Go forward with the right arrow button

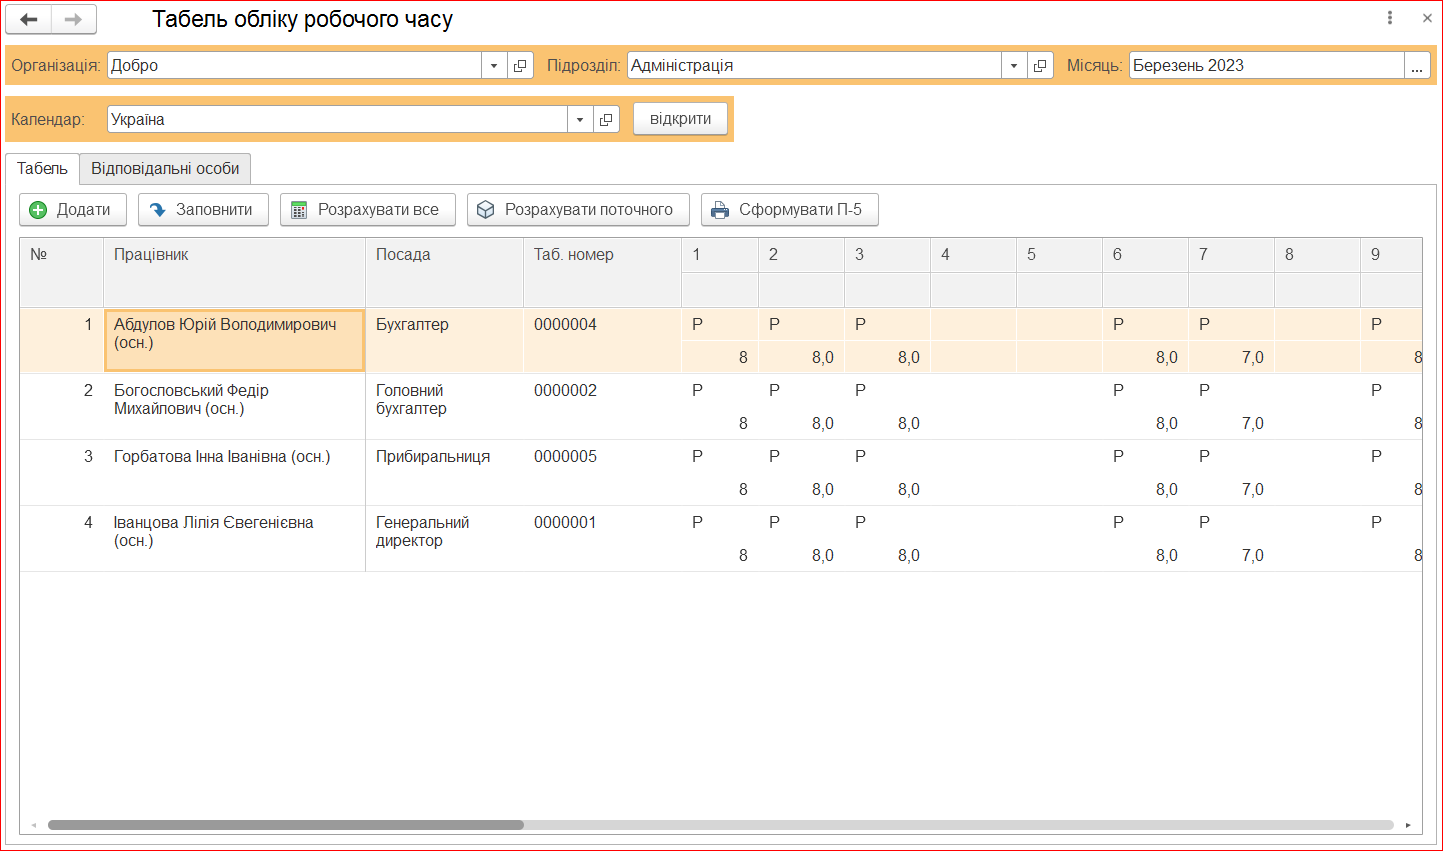point(73,19)
